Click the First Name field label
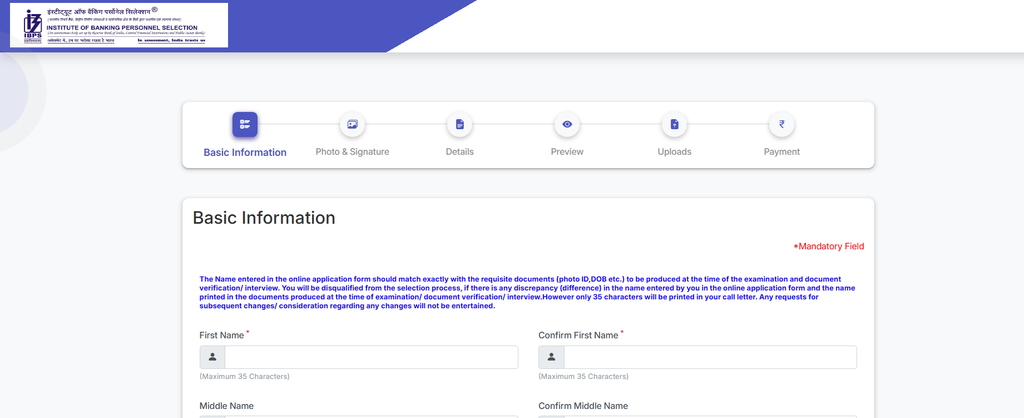 click(x=221, y=335)
